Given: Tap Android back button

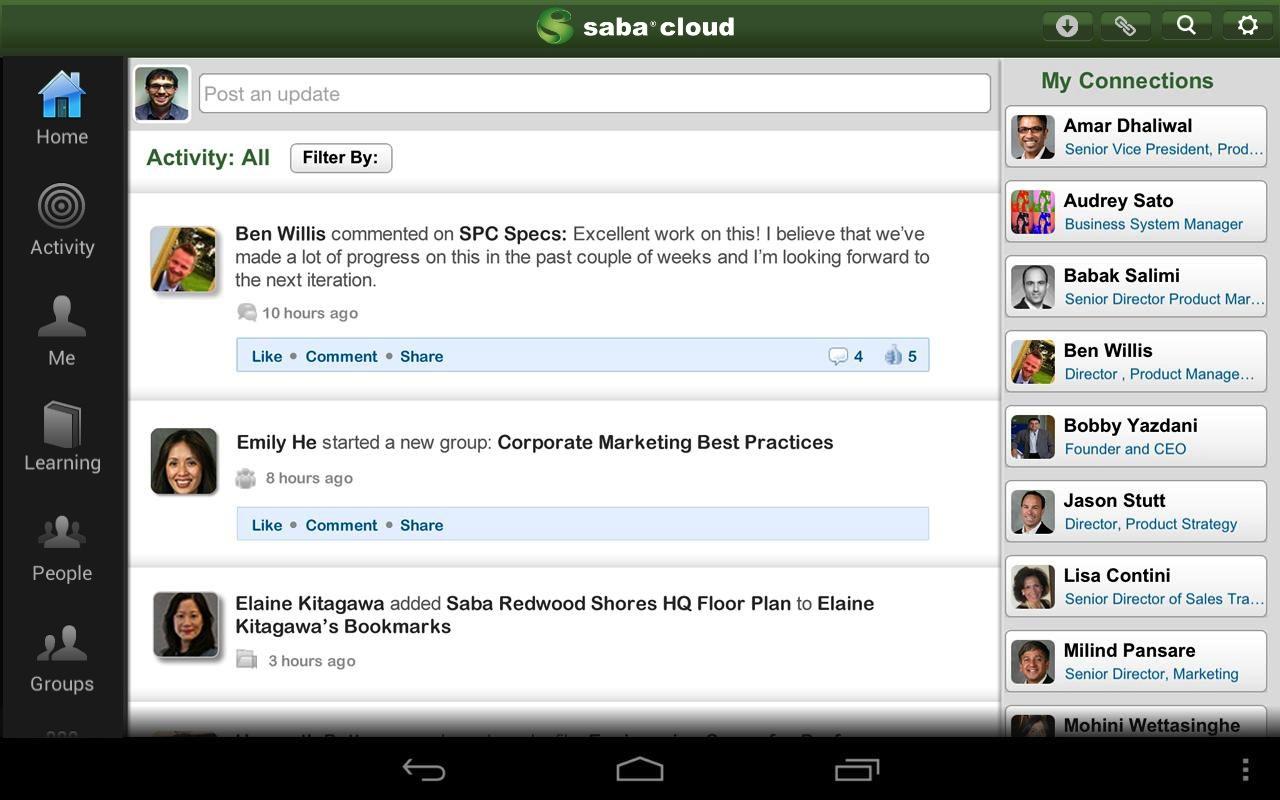Looking at the screenshot, I should pos(424,769).
